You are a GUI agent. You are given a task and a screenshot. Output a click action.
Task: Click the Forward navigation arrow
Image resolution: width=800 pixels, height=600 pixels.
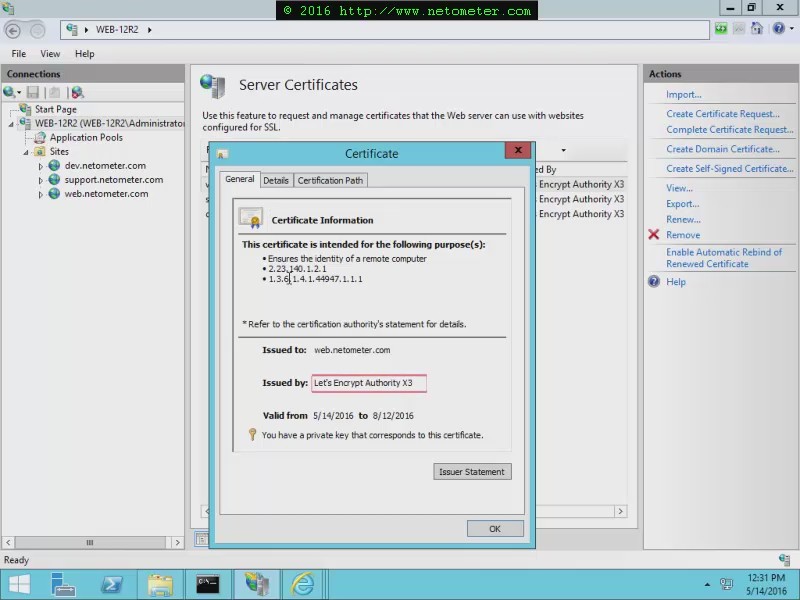pyautogui.click(x=37, y=31)
